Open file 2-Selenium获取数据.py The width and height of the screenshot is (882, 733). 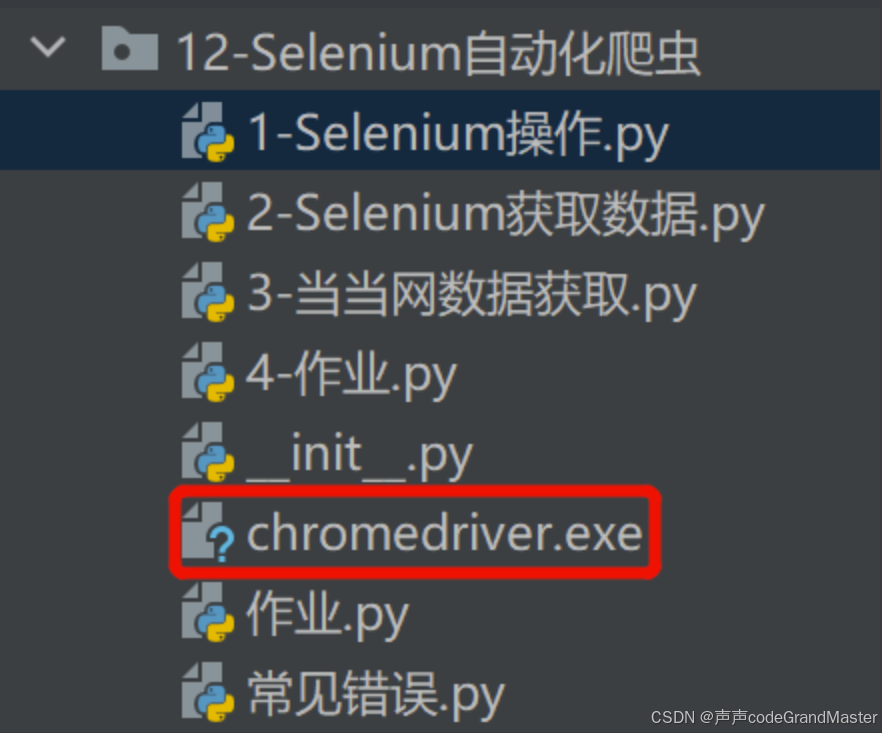coord(506,214)
